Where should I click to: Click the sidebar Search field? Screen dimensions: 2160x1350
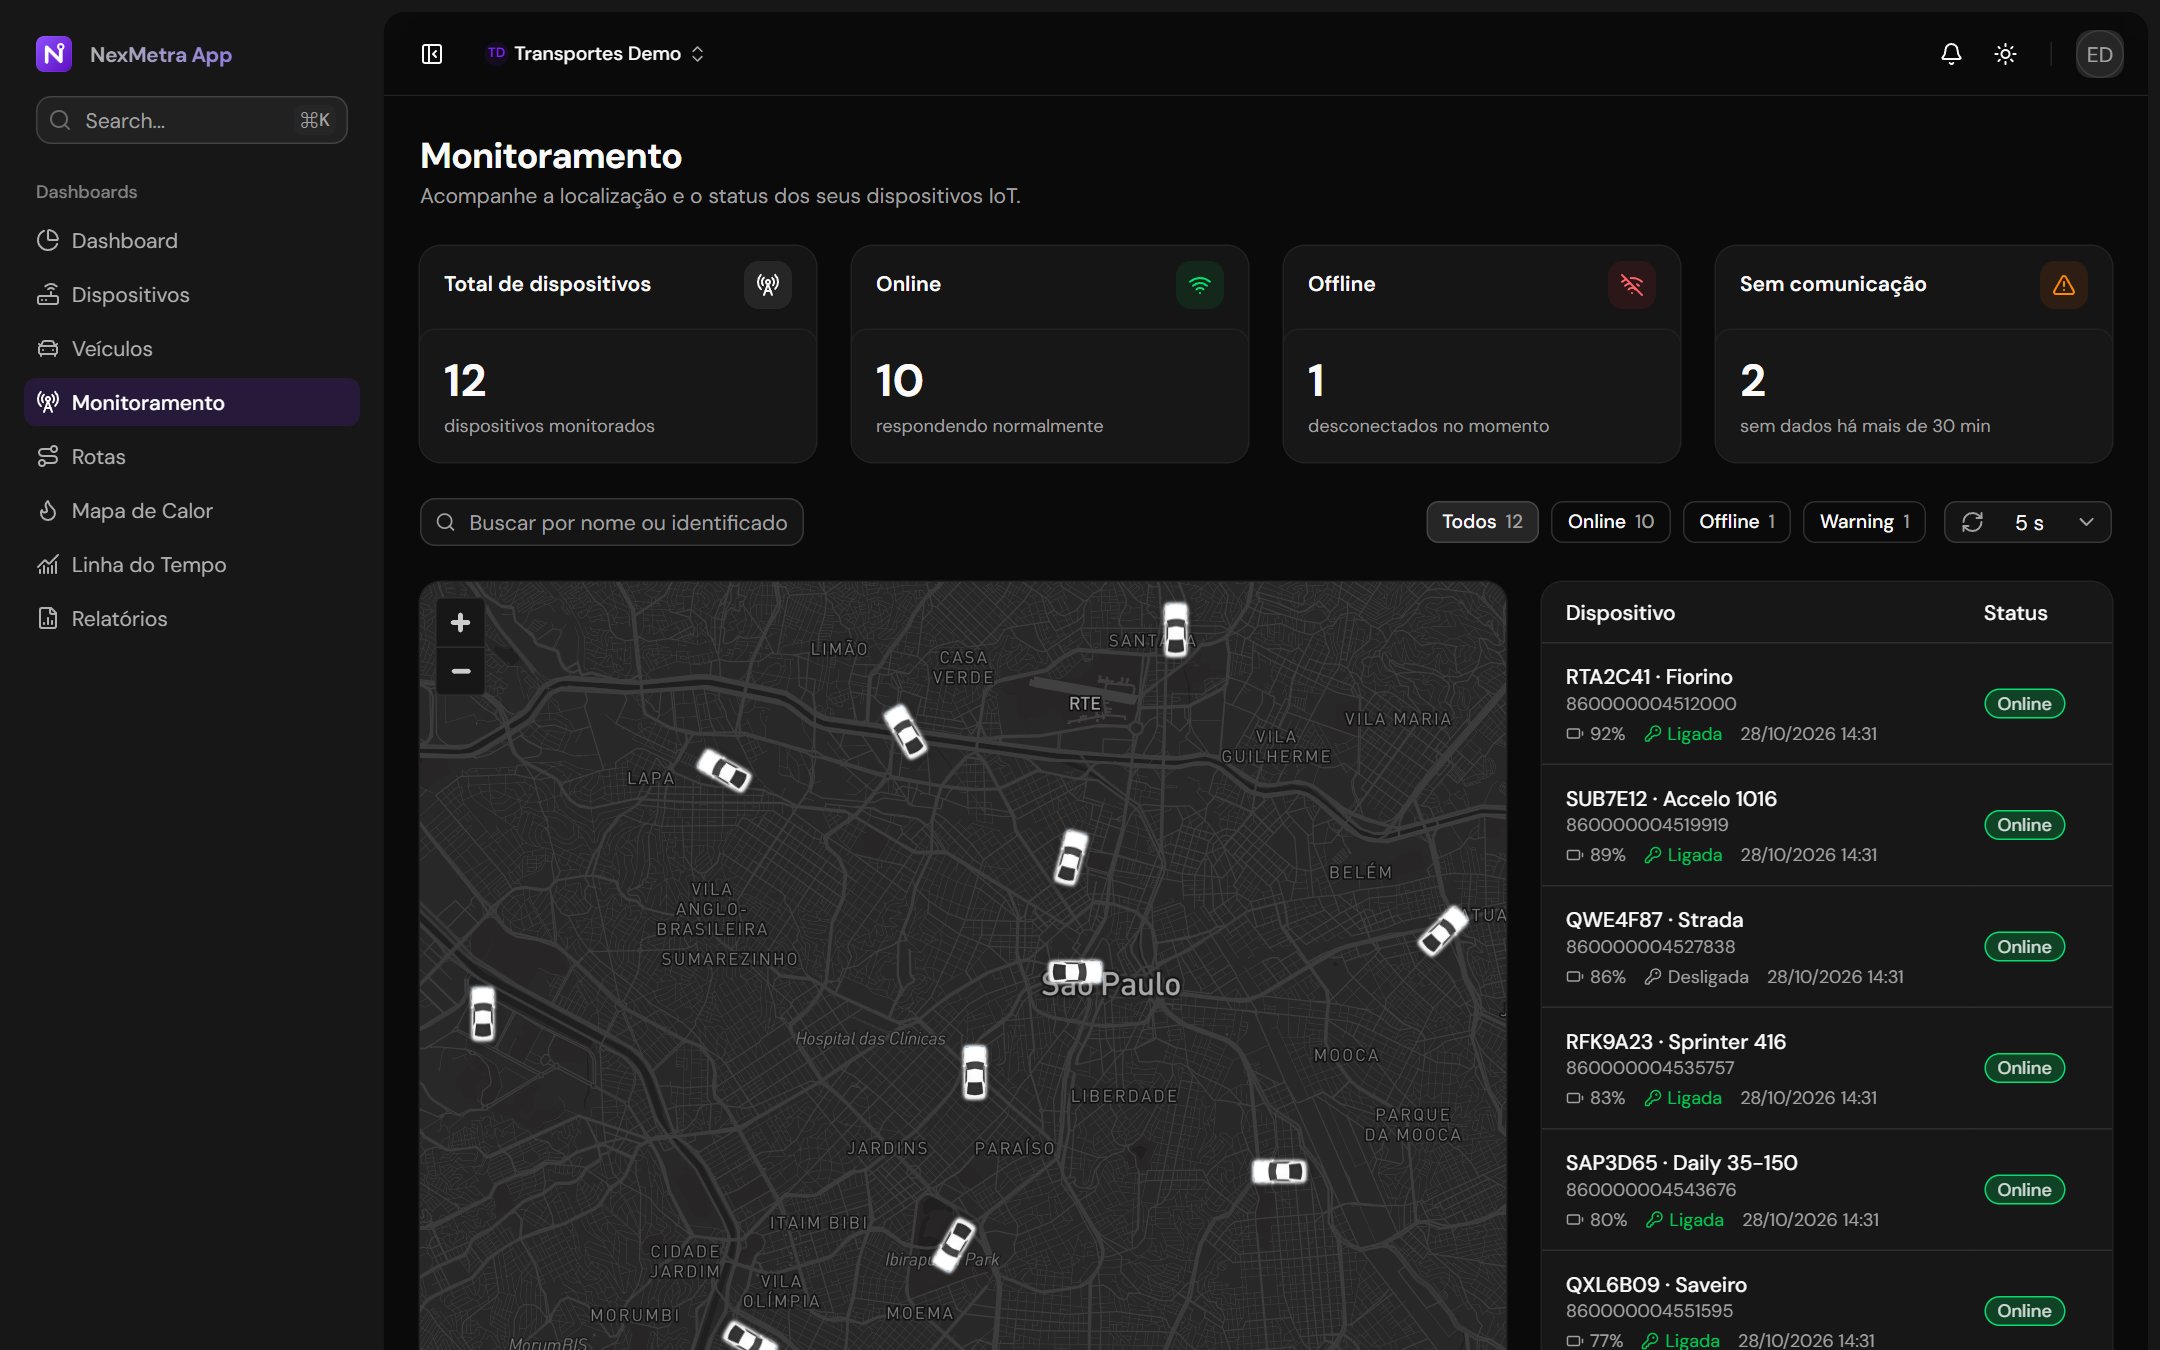pyautogui.click(x=192, y=120)
